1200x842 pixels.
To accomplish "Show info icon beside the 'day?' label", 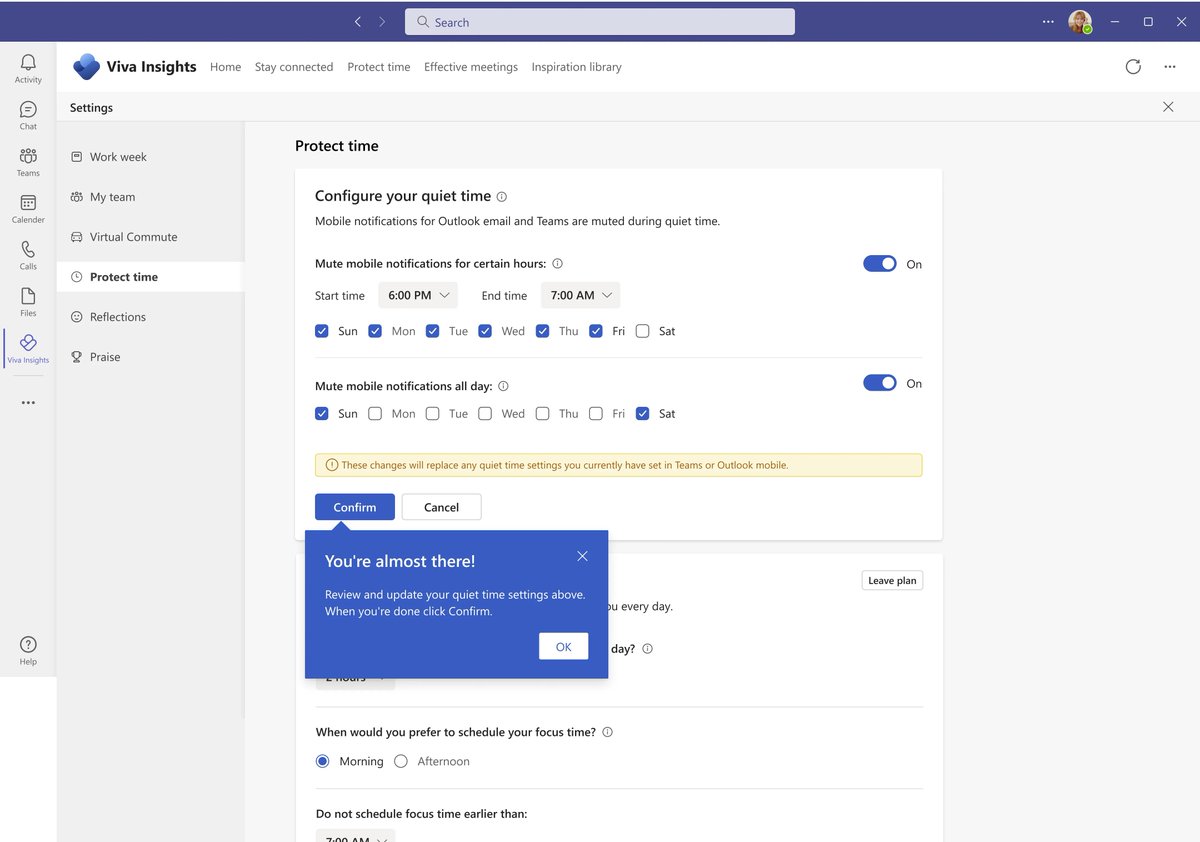I will [647, 649].
